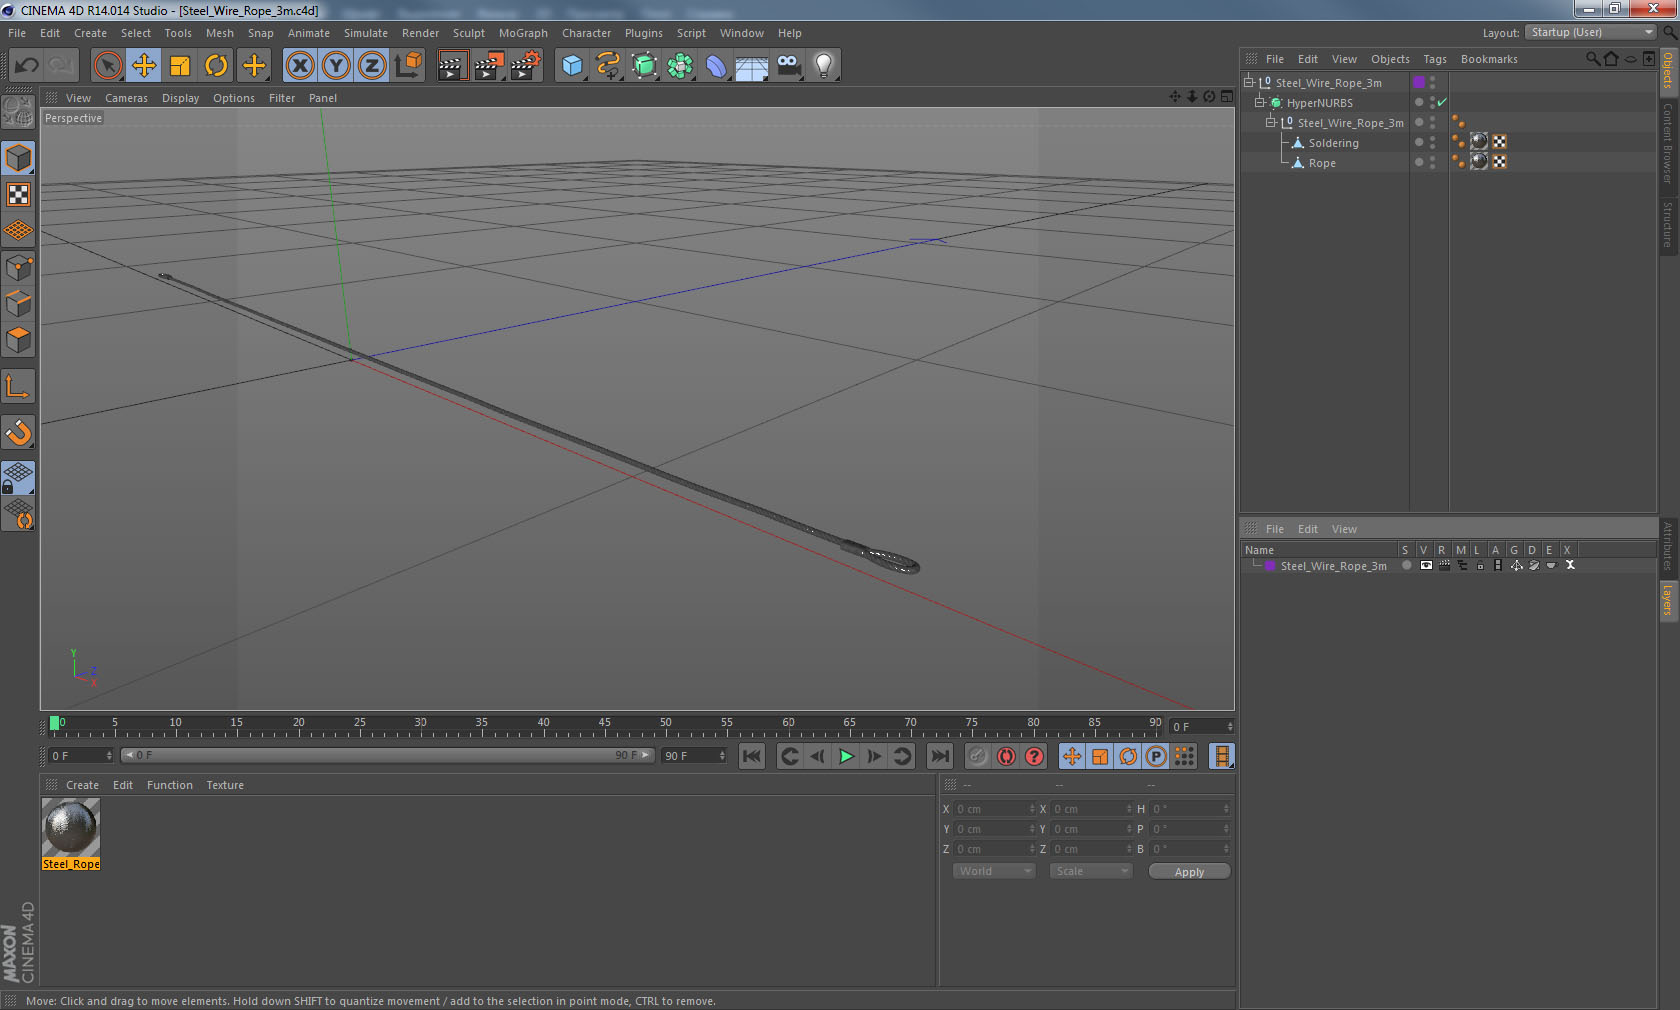1680x1010 pixels.
Task: Open the File menu in main menu bar
Action: click(x=17, y=33)
